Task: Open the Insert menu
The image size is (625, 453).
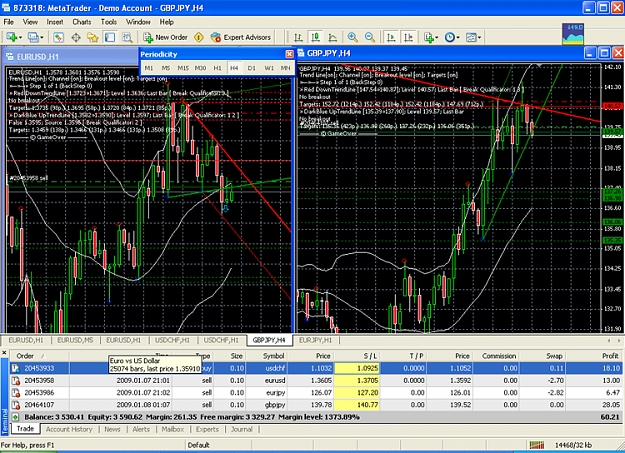Action: (x=55, y=22)
